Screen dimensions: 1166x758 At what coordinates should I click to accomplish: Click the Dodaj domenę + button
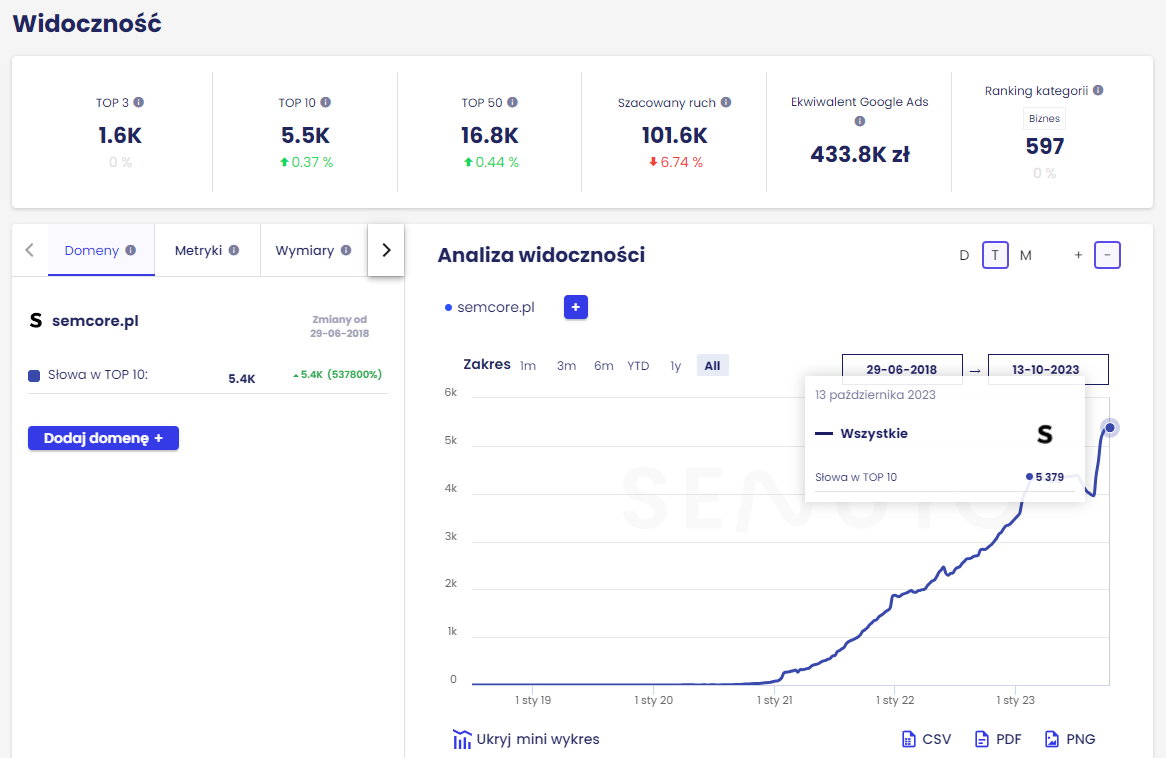[103, 438]
